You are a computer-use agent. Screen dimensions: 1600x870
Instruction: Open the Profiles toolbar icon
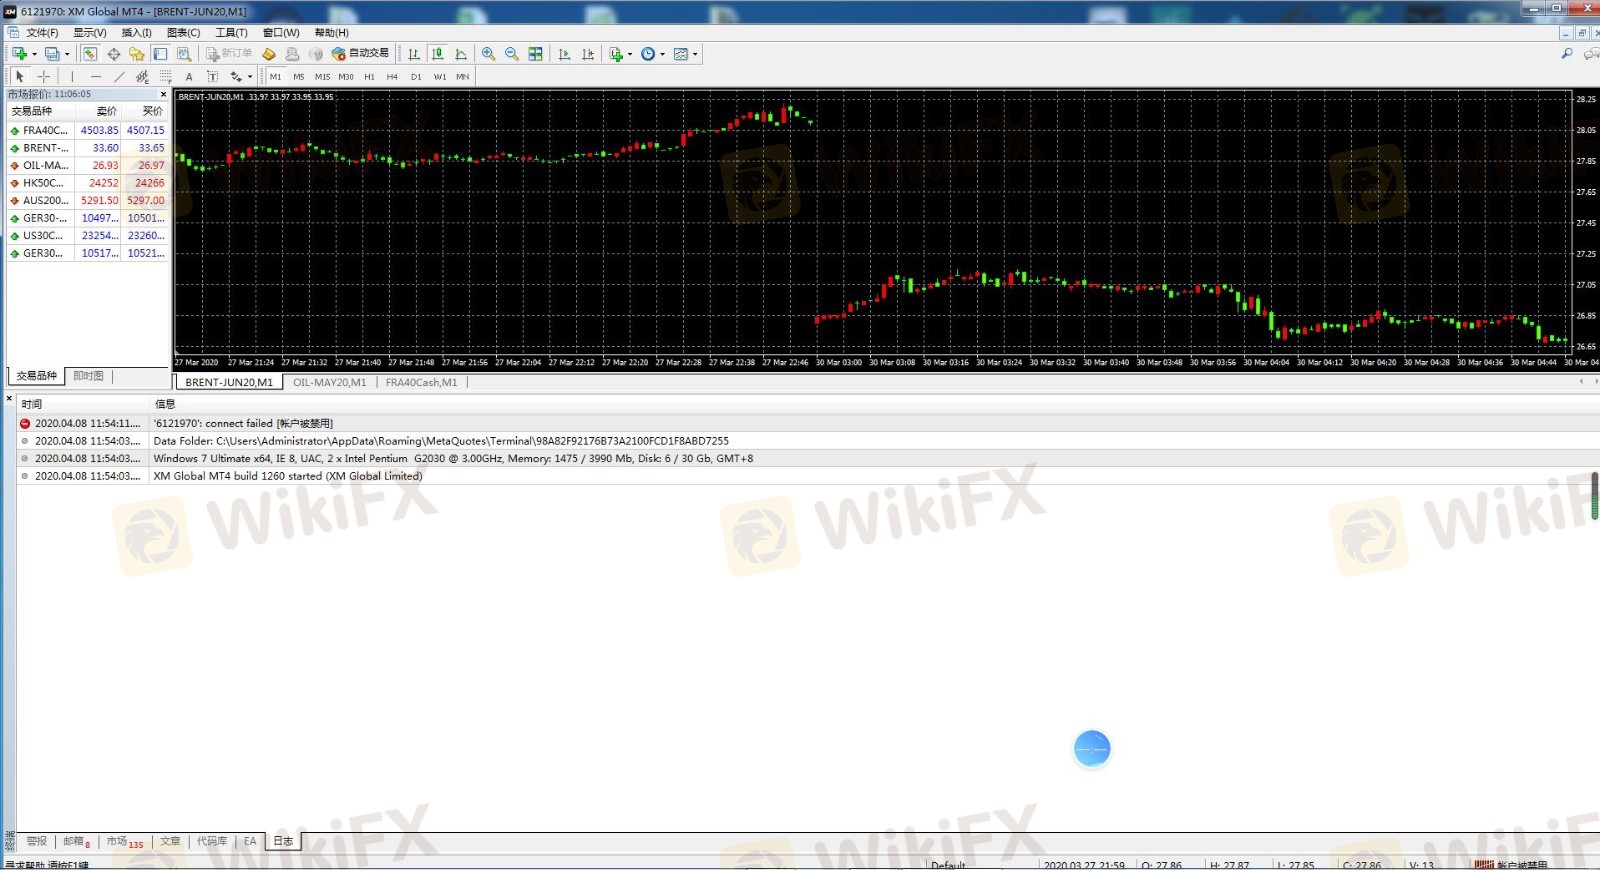click(x=51, y=54)
